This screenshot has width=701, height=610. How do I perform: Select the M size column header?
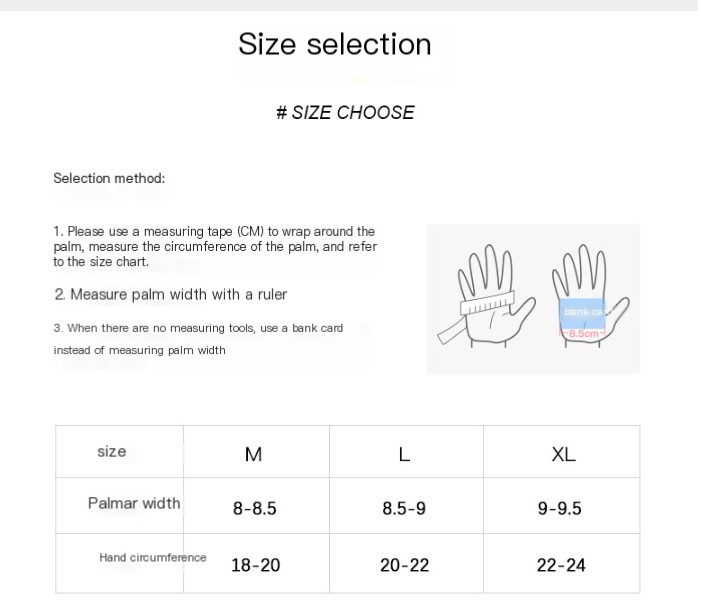[253, 454]
